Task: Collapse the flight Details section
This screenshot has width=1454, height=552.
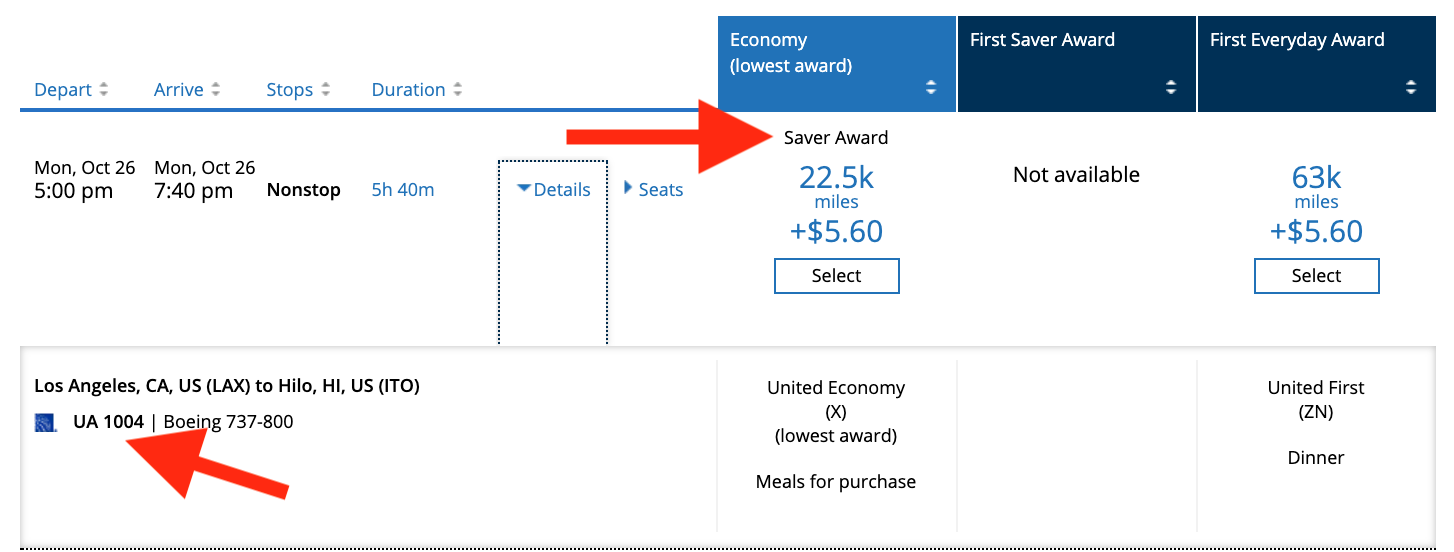Action: coord(554,190)
